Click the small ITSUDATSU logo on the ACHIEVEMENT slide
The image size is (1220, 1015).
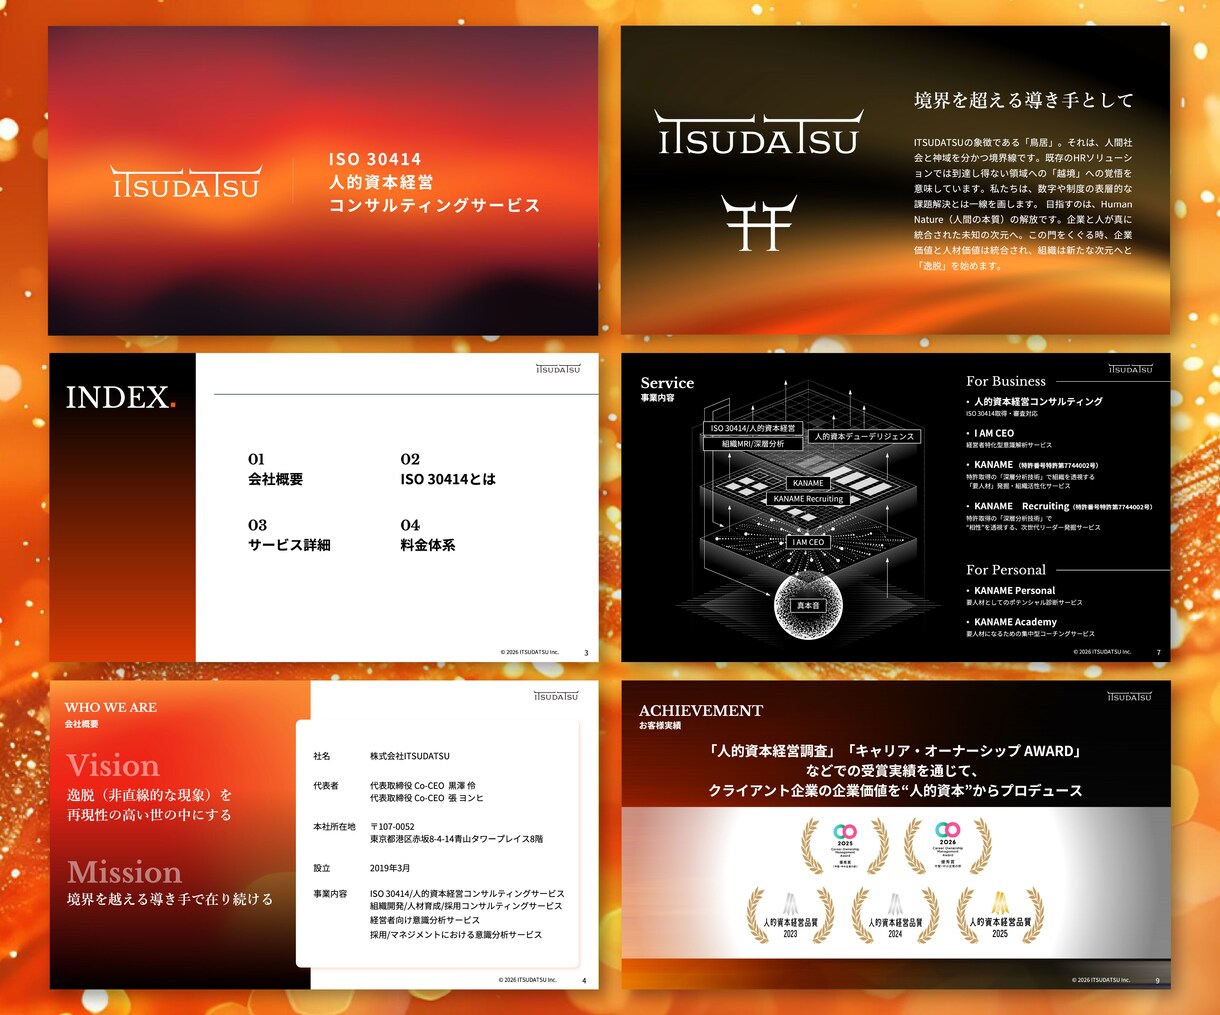1130,696
